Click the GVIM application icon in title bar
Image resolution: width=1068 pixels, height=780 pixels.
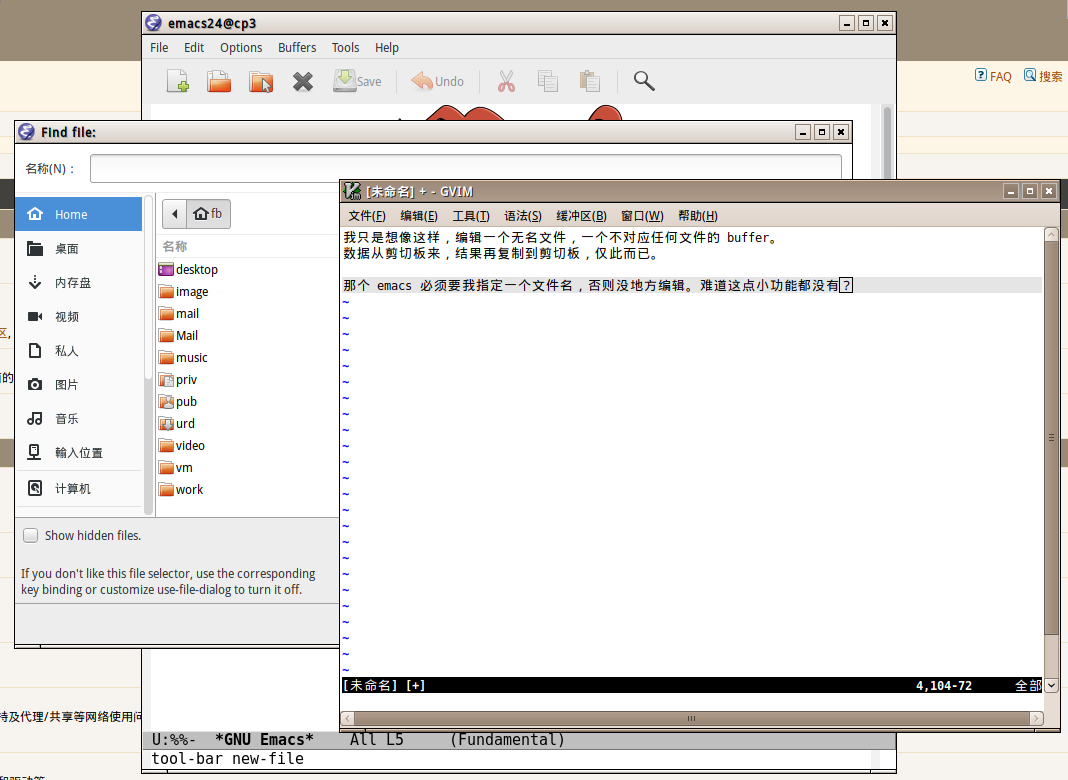point(352,191)
